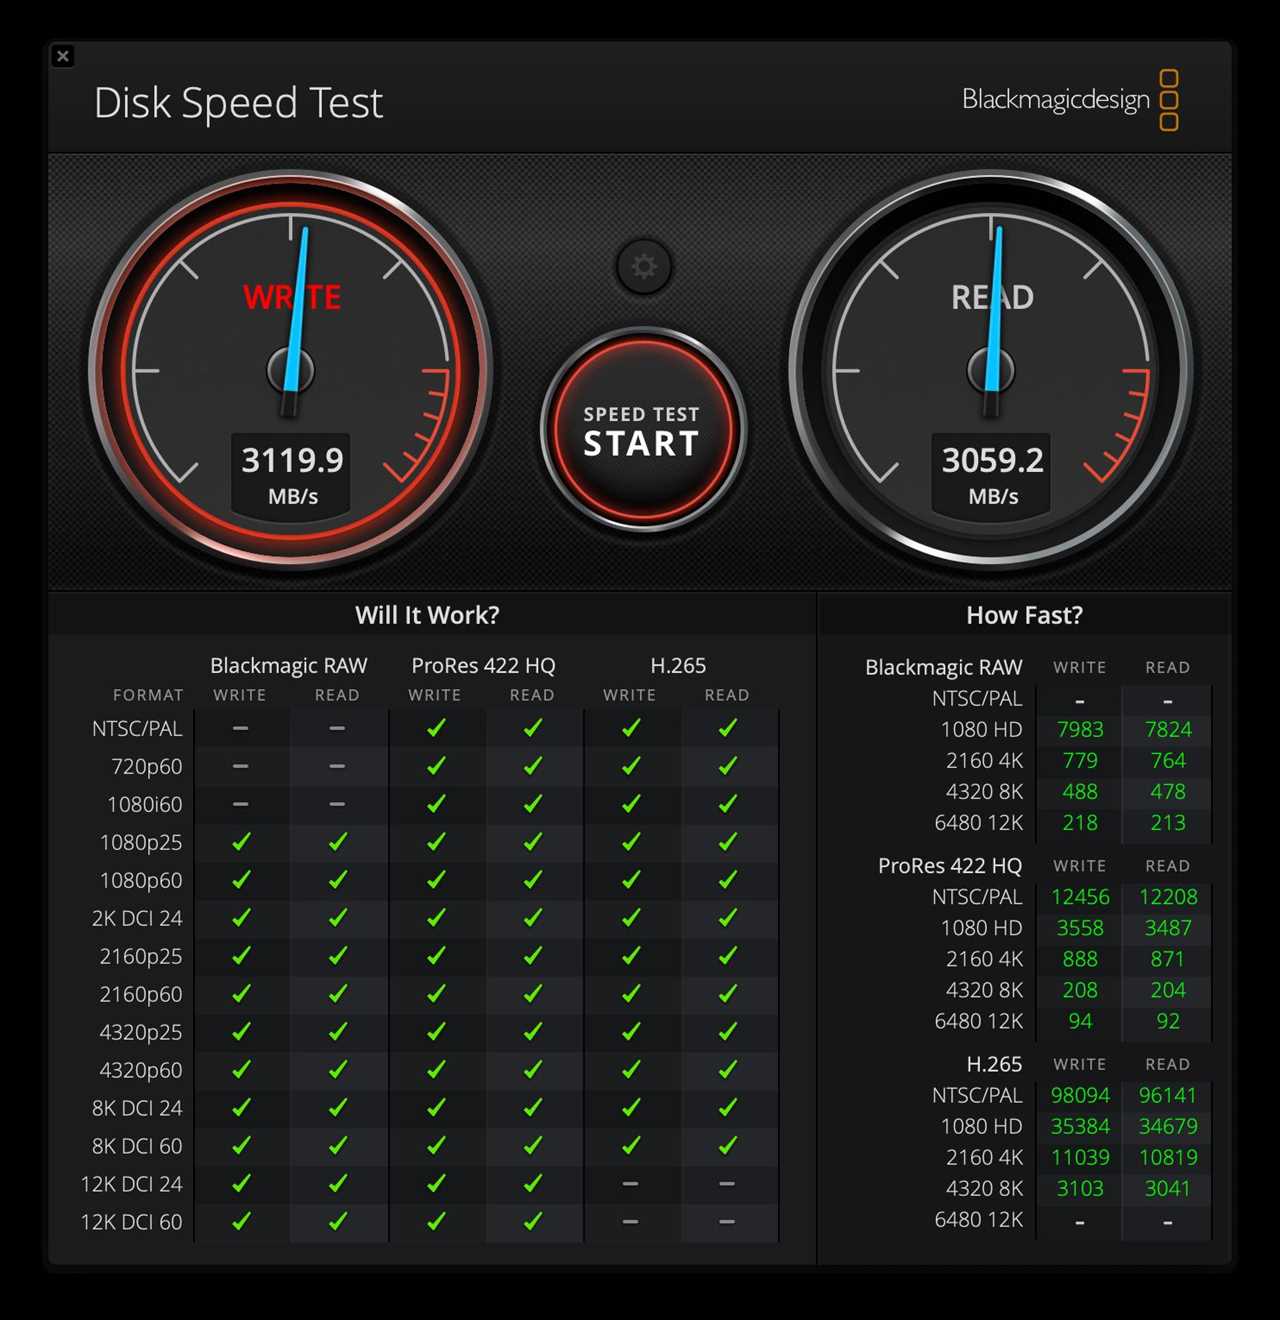
Task: Click the H.265 heading in How Fast
Action: pyautogui.click(x=994, y=1064)
